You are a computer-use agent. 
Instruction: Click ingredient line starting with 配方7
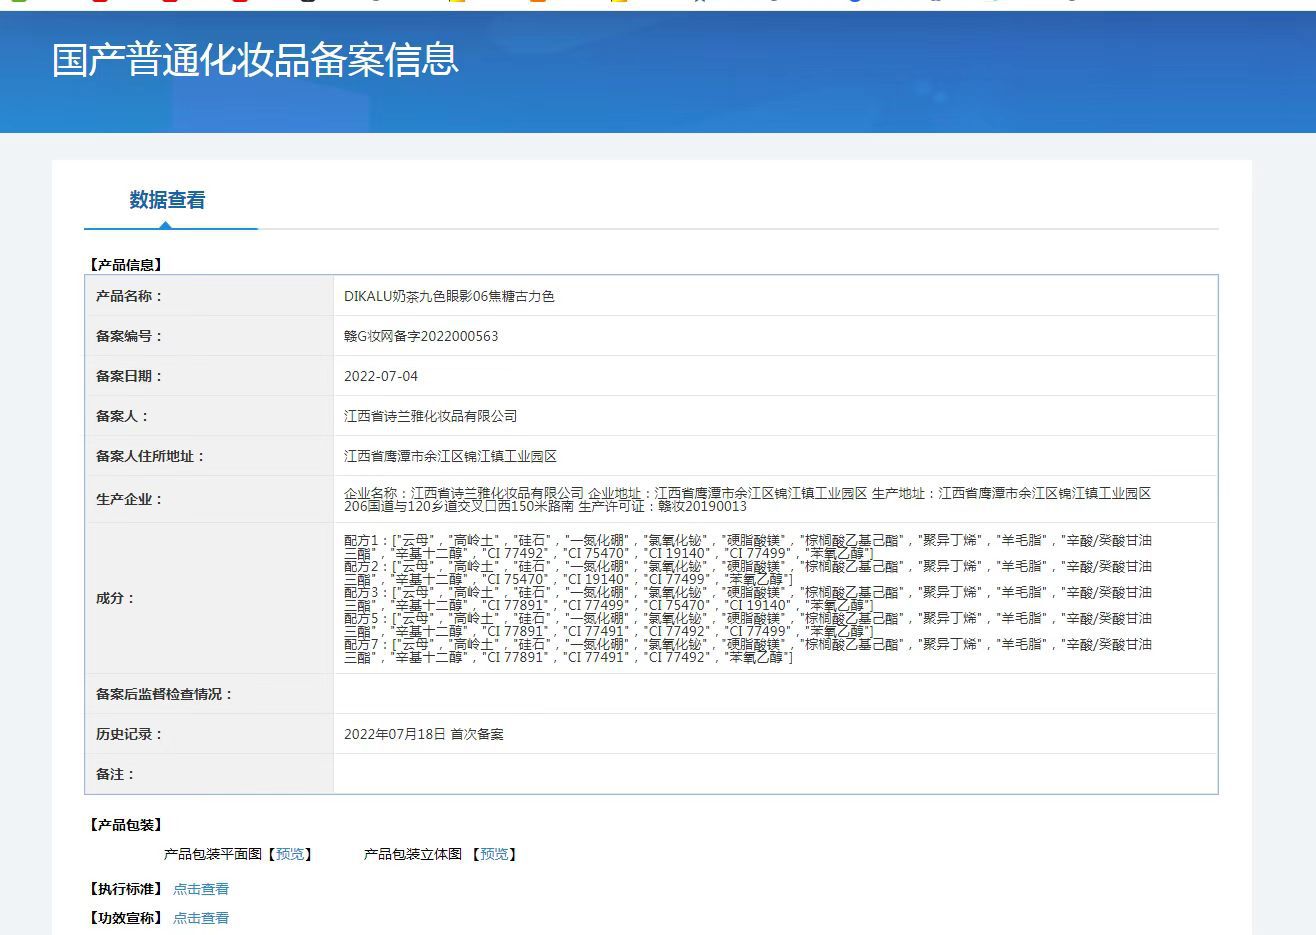click(x=748, y=650)
